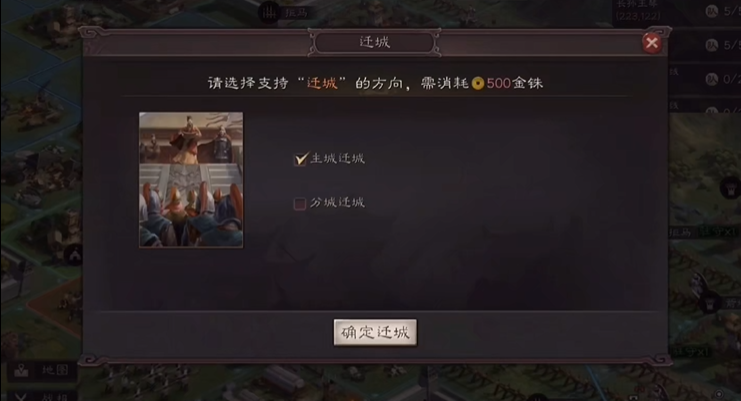Click the fence icon next to 拒马 at top
Screen dimensions: 741x401
269,12
